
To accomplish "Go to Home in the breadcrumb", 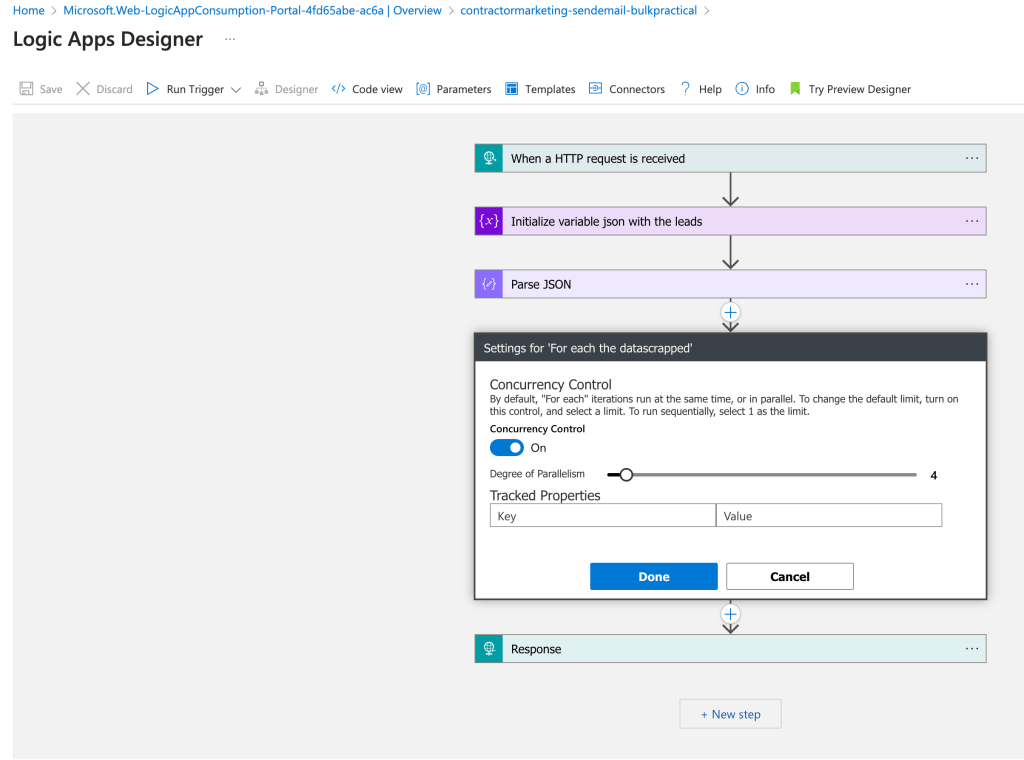I will (x=29, y=10).
